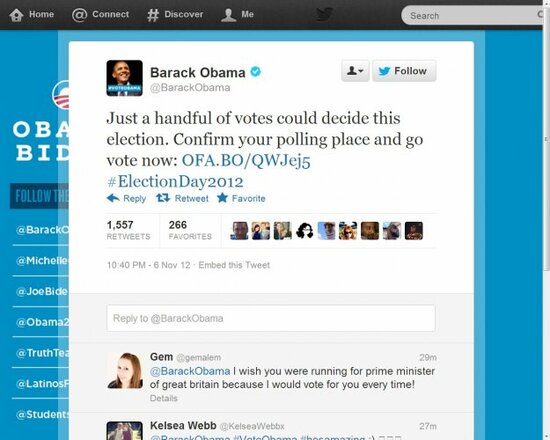Open the OFA.BO/QWJej5 link

(x=246, y=161)
